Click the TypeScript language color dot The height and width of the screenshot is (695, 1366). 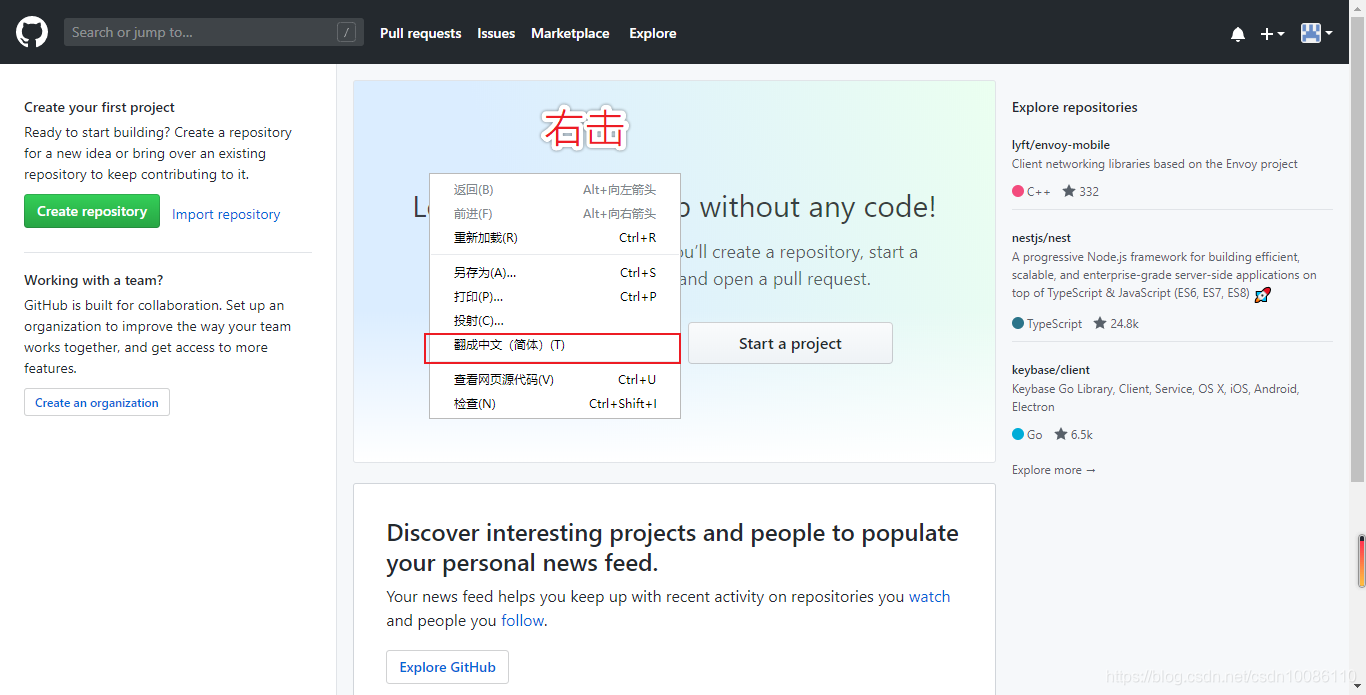click(1018, 323)
